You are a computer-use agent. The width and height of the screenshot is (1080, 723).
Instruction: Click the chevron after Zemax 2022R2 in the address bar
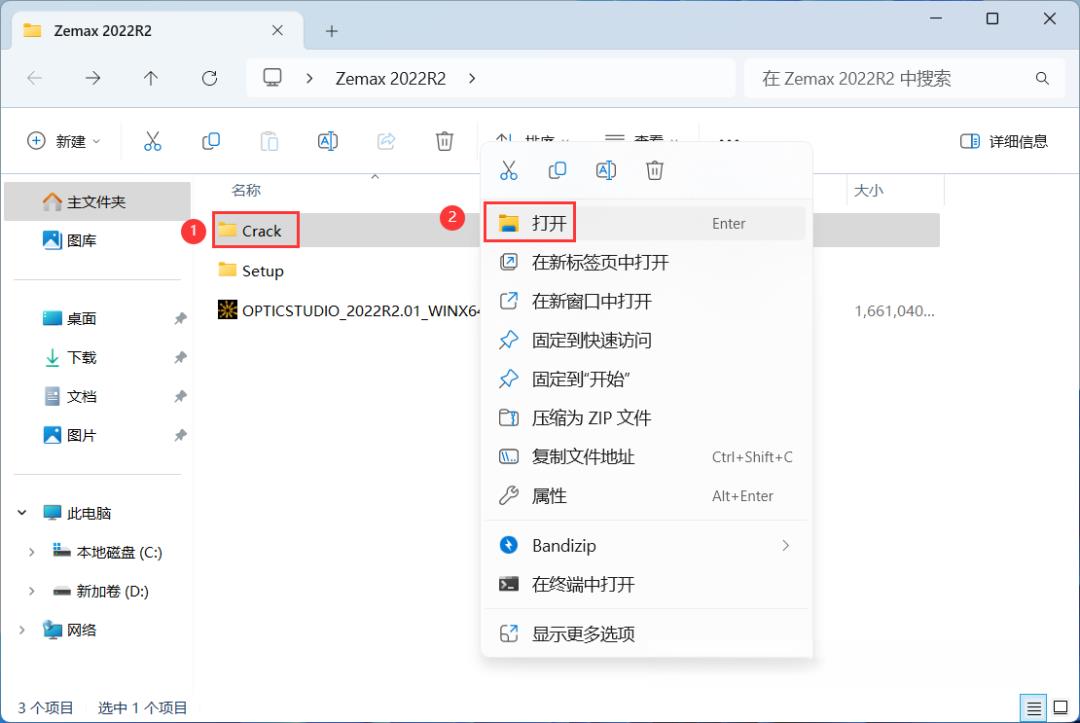[x=472, y=78]
